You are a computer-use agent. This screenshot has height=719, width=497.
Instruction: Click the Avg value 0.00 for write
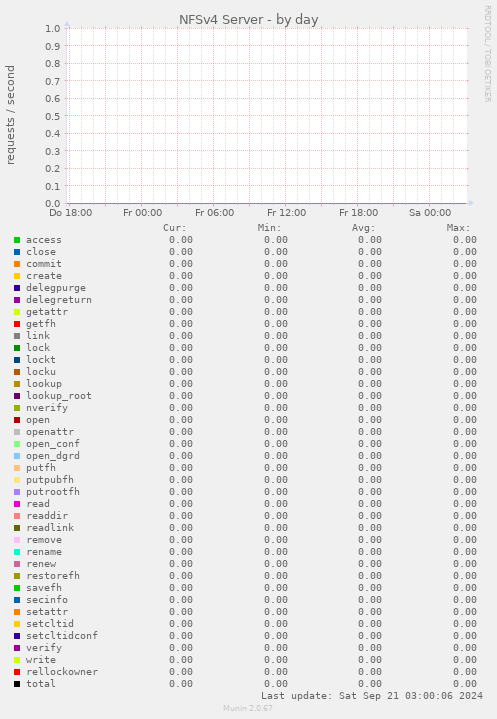pyautogui.click(x=370, y=659)
